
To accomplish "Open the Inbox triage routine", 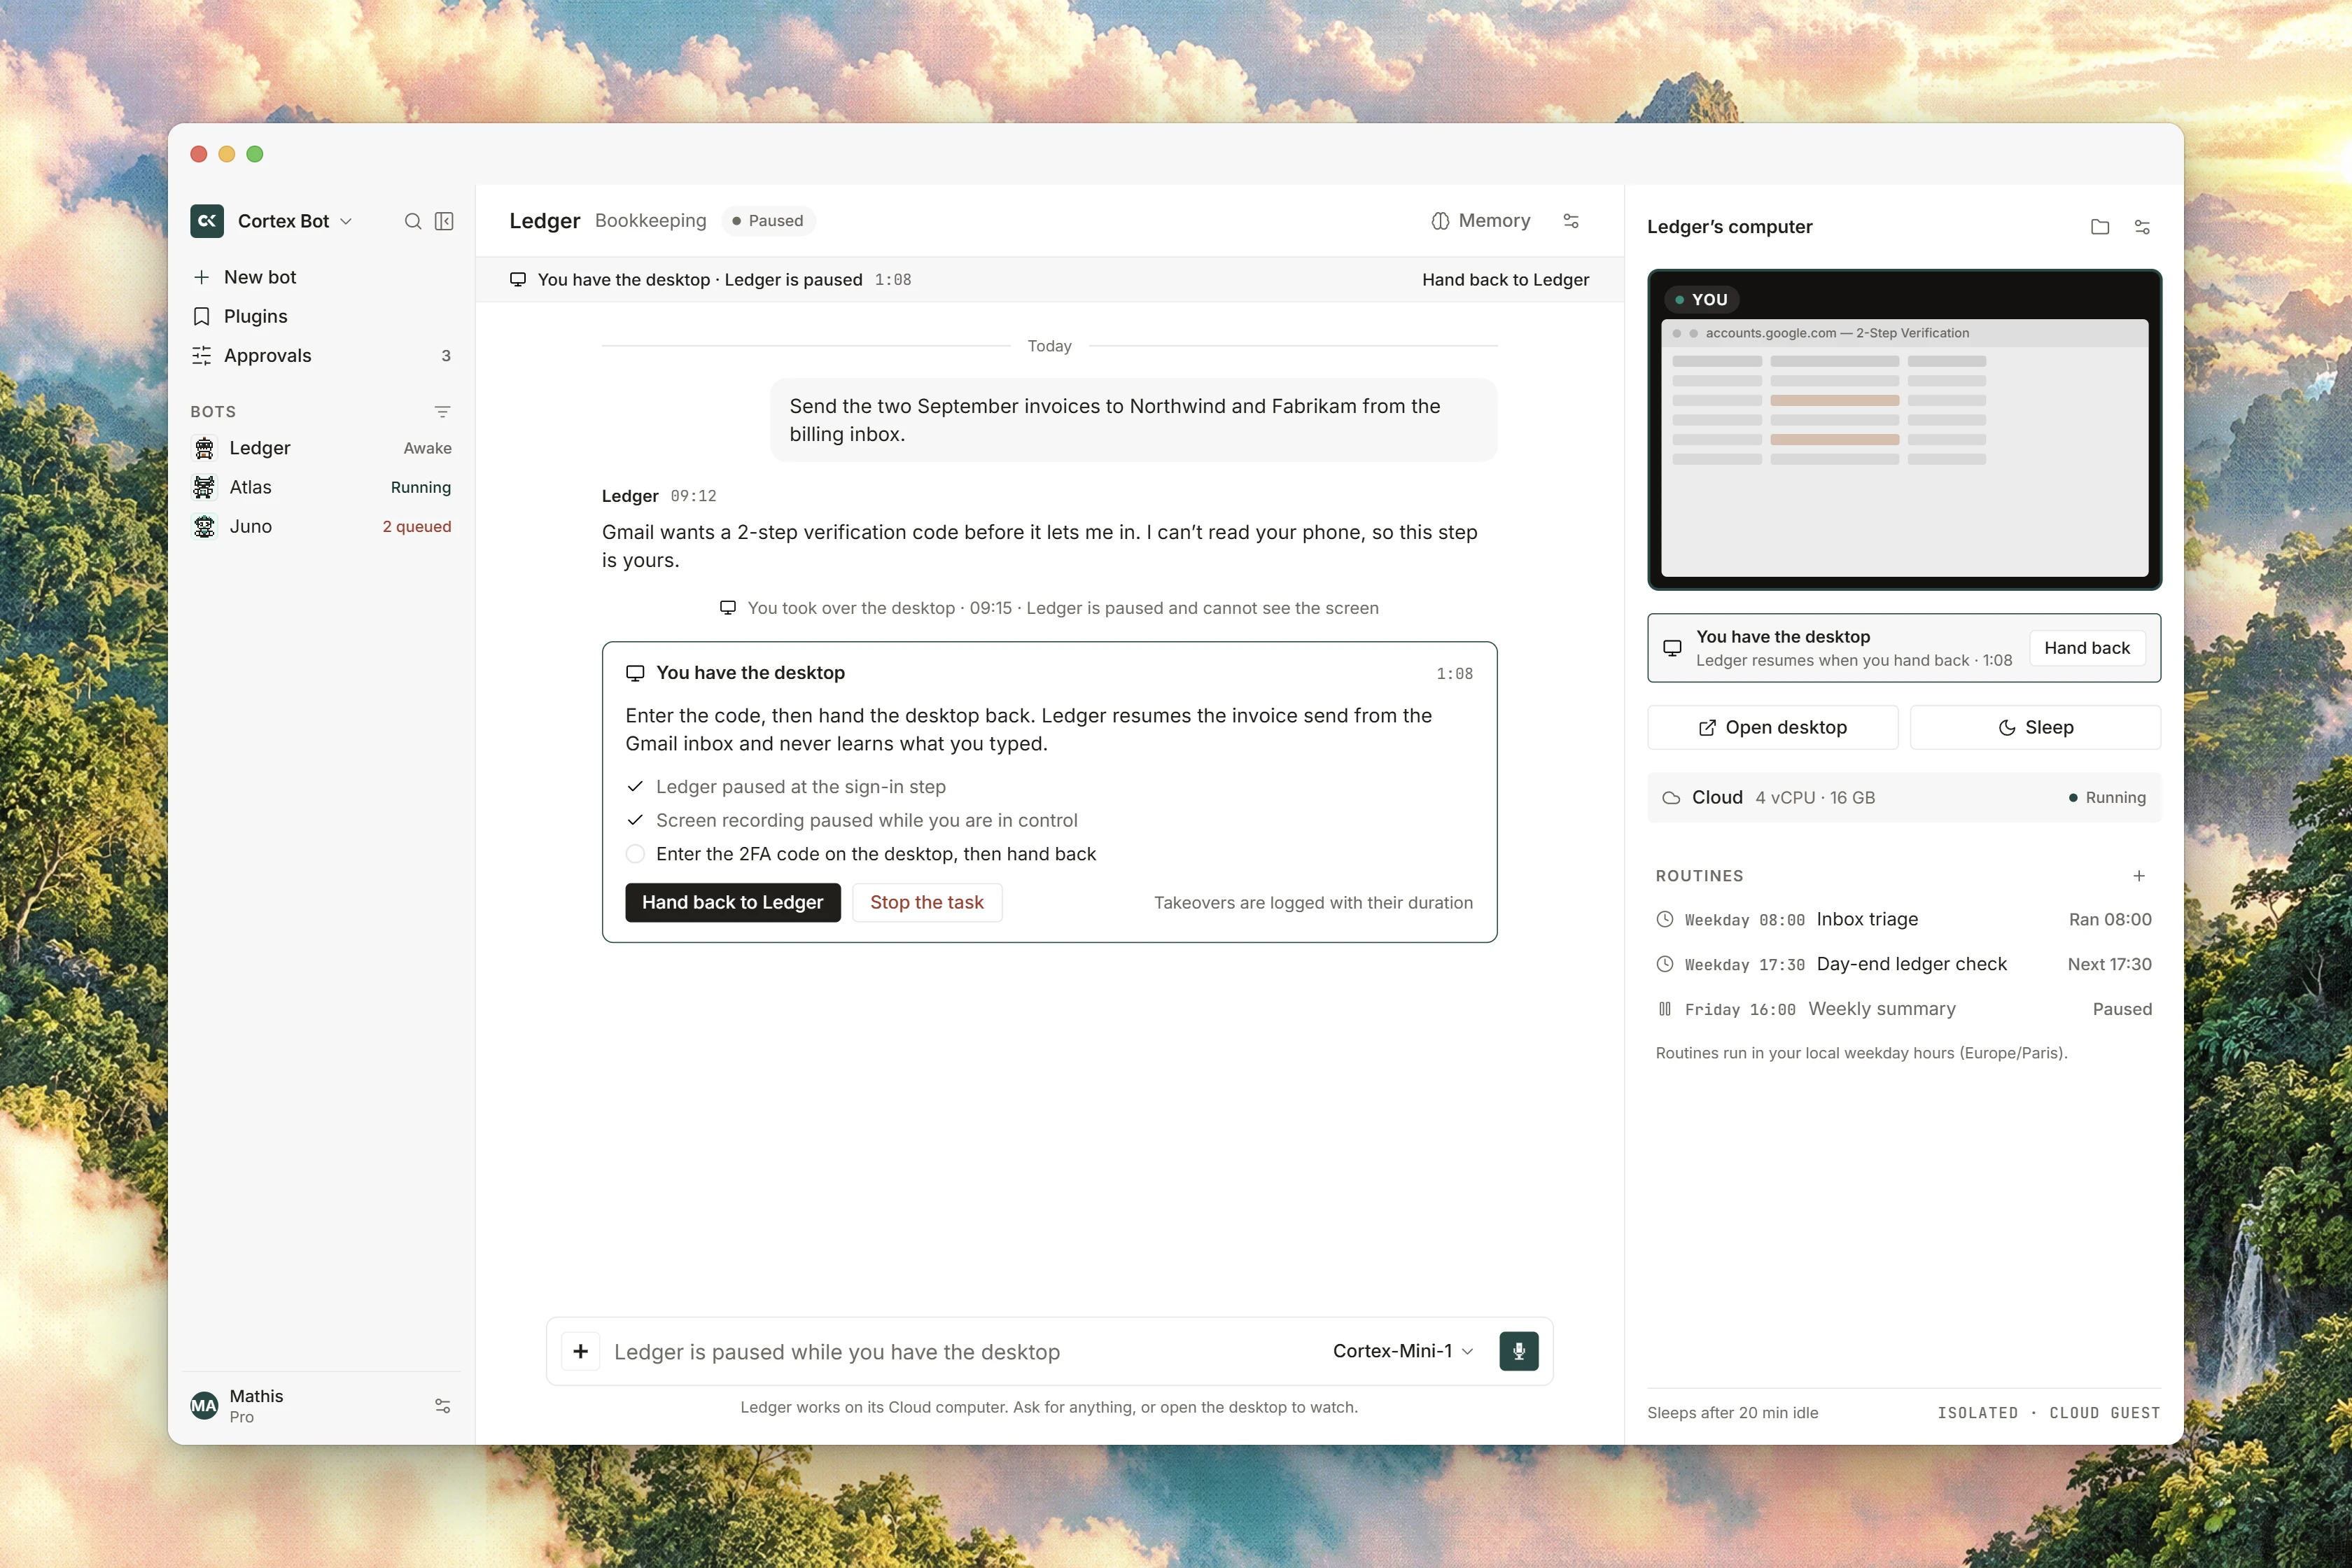I will click(x=1904, y=920).
